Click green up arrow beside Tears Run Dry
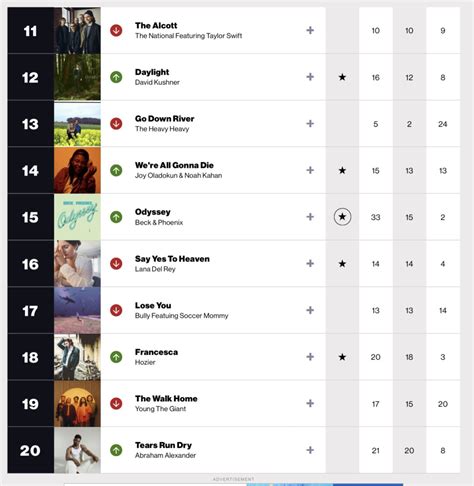 (x=116, y=450)
